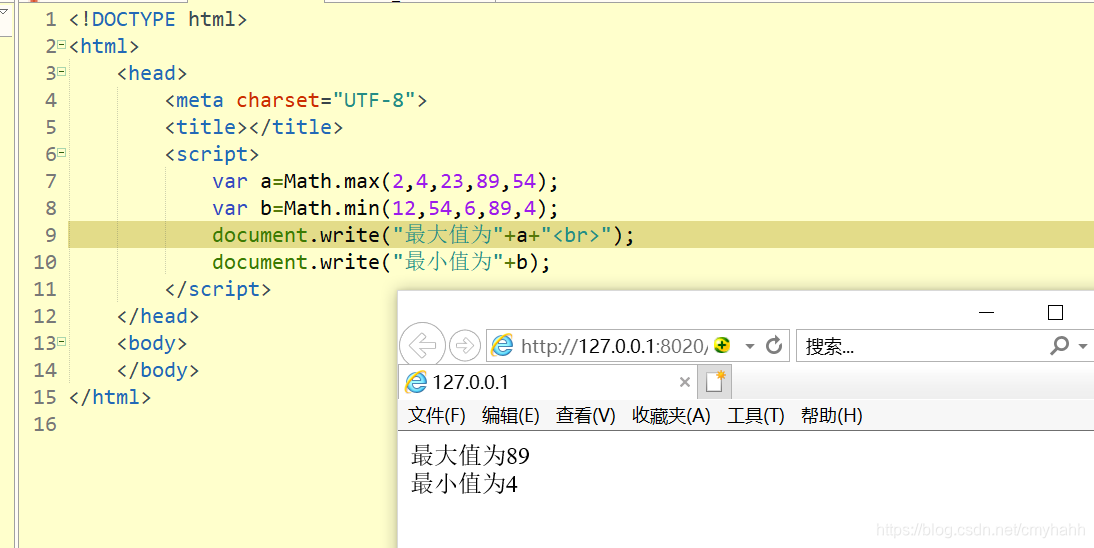Screen dimensions: 1094x548
Task: Click line number 9 in the gutter
Action: (x=50, y=235)
